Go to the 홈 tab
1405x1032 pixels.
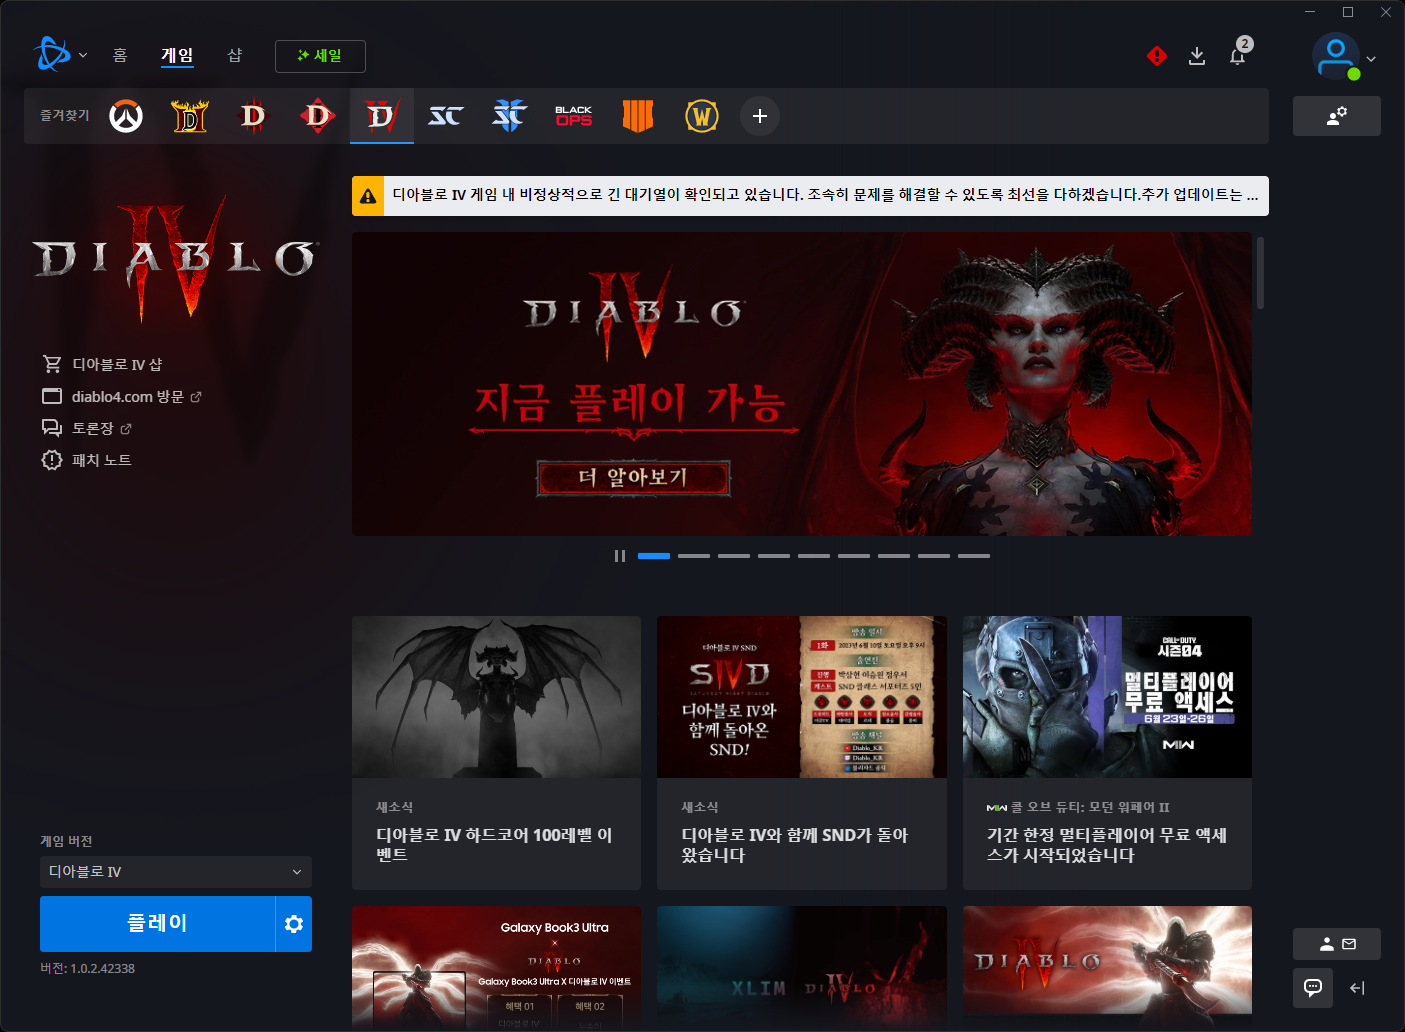(x=120, y=55)
